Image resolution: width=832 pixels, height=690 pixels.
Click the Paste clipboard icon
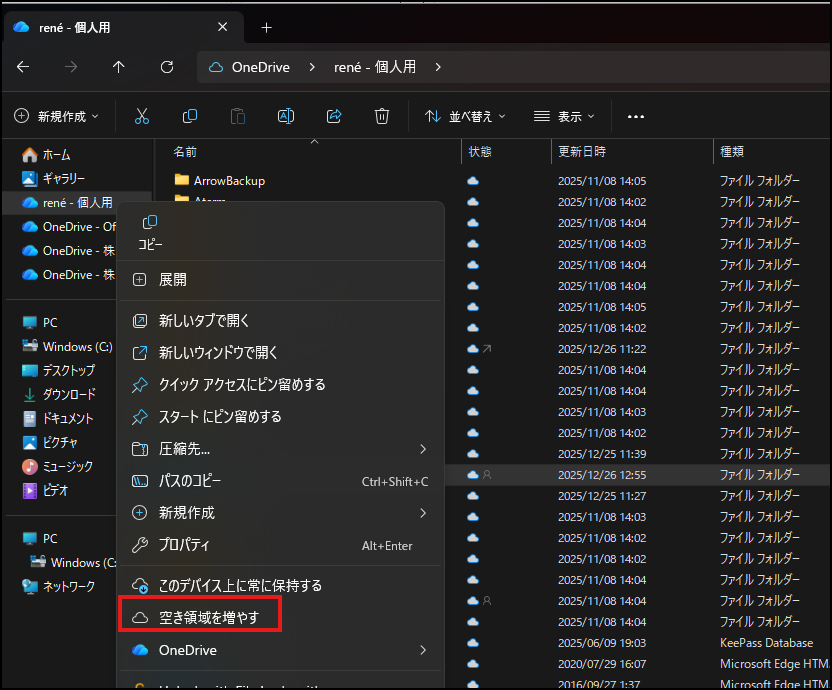point(238,116)
